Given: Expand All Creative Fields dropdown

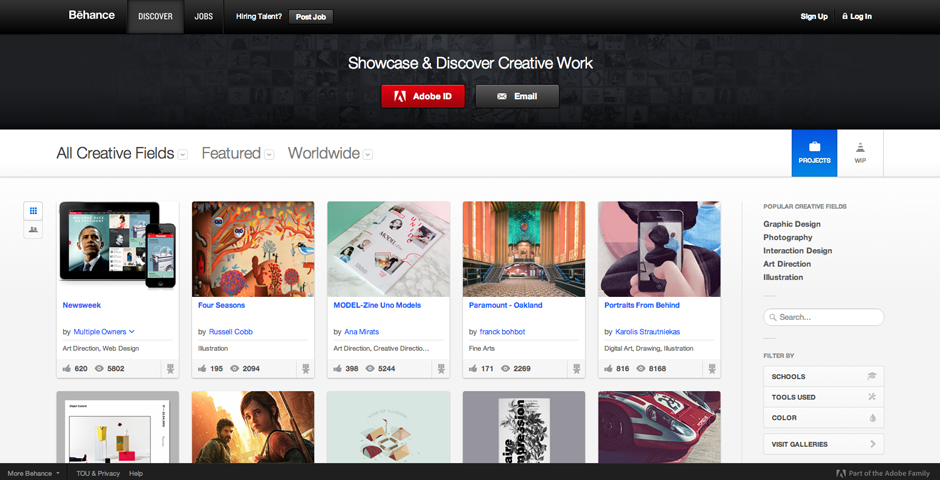Looking at the screenshot, I should pos(183,155).
